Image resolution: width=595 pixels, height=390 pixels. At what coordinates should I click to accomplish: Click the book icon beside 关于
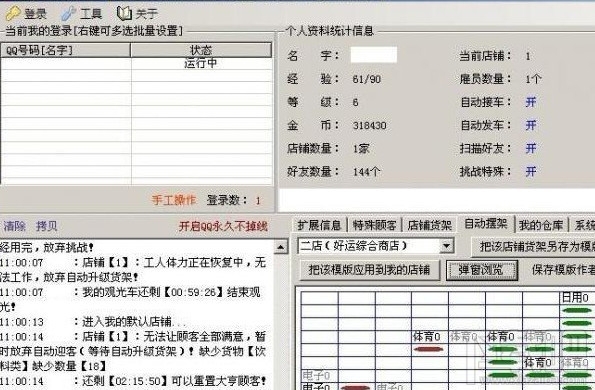click(124, 13)
